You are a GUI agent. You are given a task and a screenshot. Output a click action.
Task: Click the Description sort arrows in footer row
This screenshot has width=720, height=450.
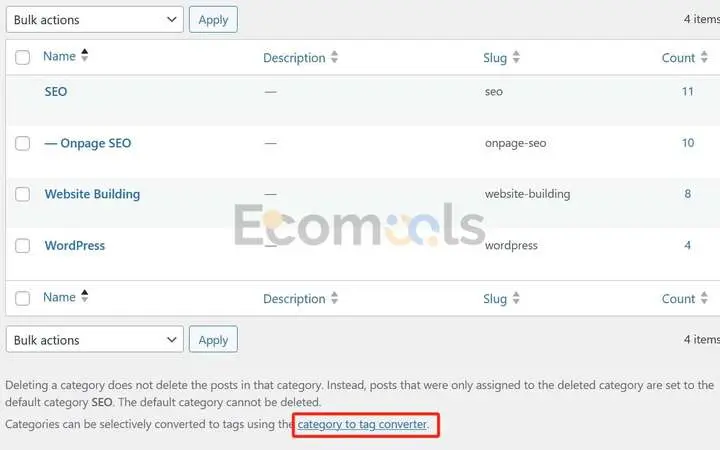334,298
